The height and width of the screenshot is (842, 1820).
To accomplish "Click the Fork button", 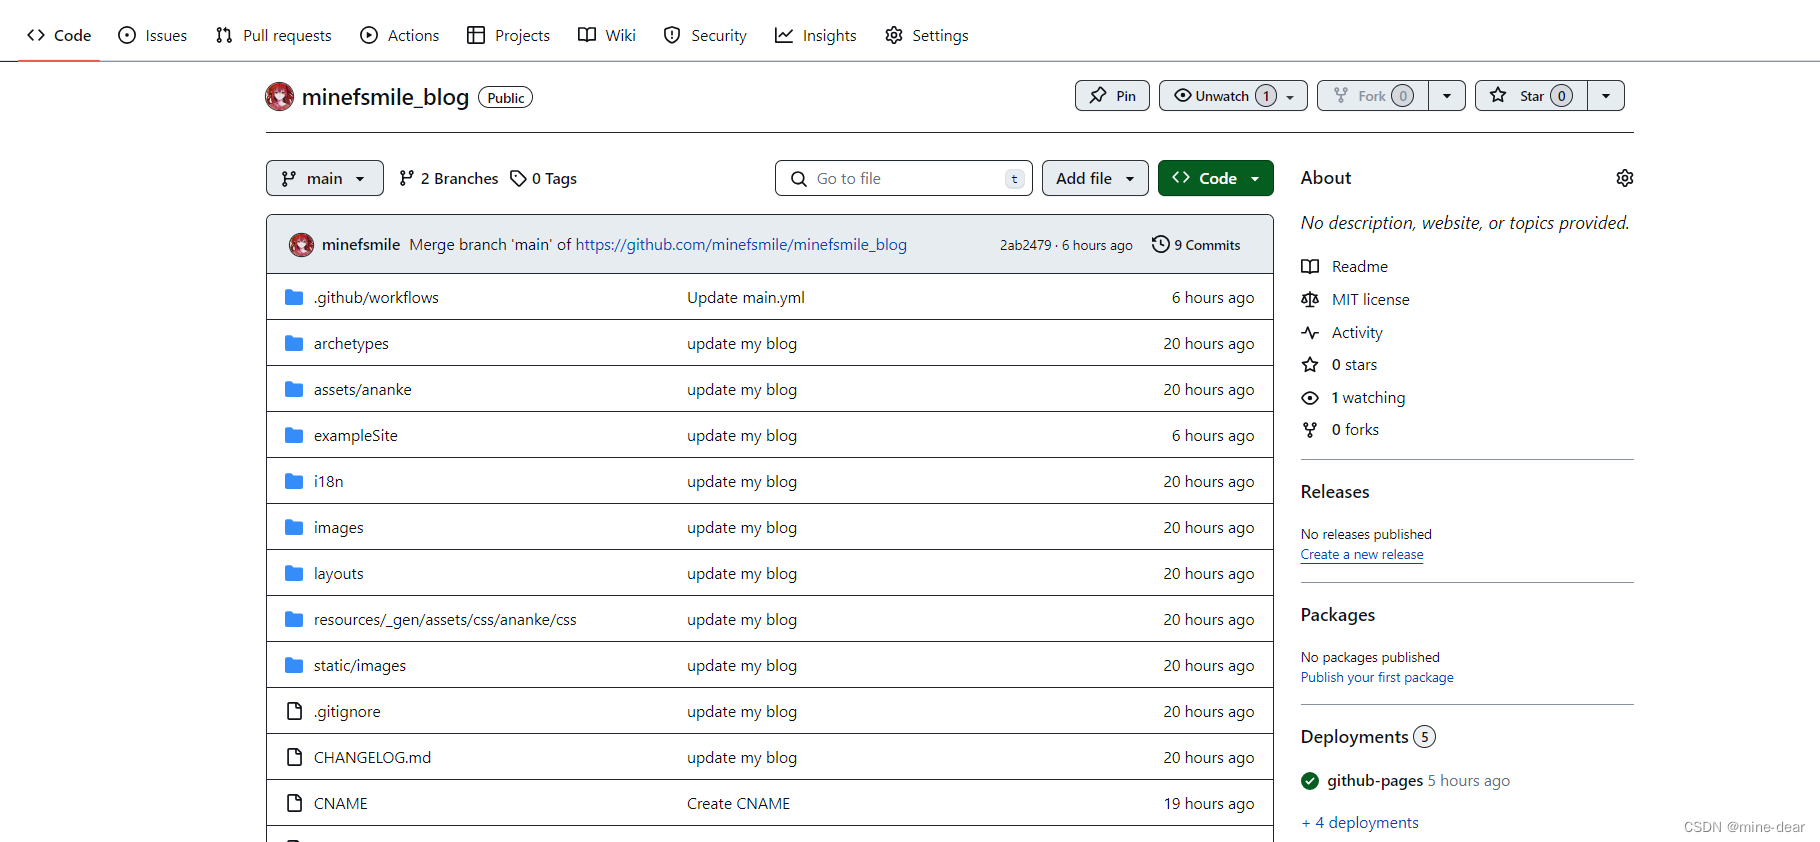I will (x=1373, y=96).
